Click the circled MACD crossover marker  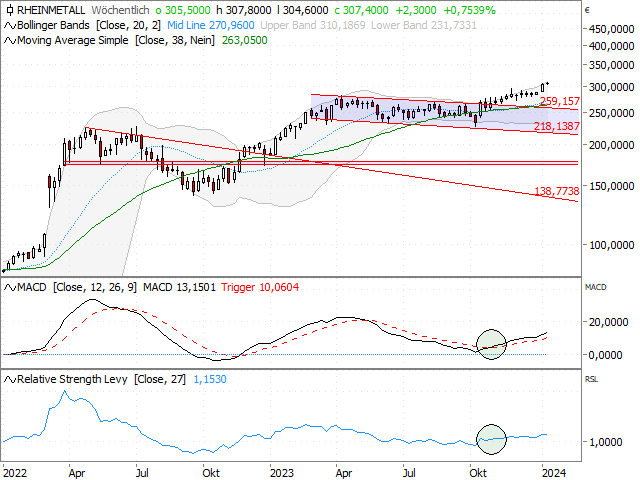[491, 344]
